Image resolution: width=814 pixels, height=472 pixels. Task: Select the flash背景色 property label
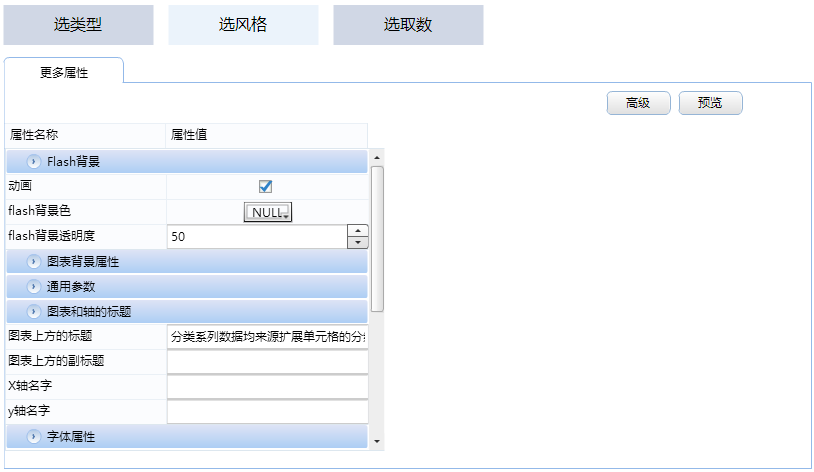(x=39, y=210)
